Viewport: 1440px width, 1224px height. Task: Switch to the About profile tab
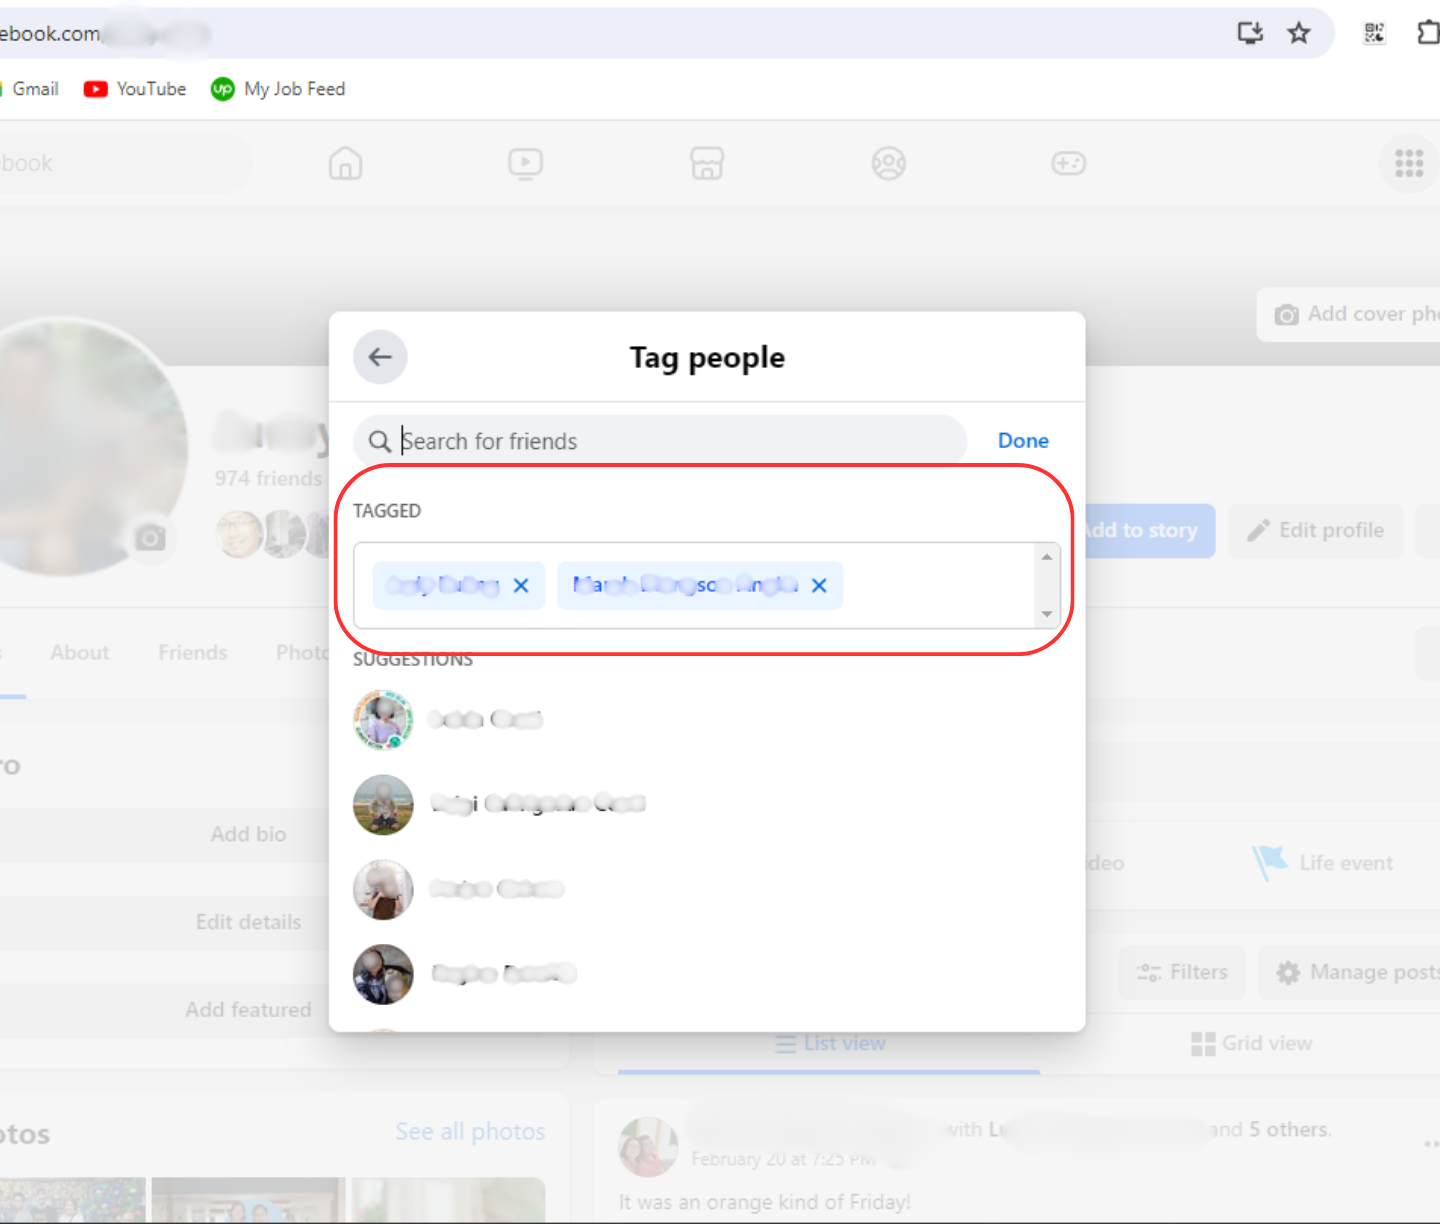click(x=80, y=653)
